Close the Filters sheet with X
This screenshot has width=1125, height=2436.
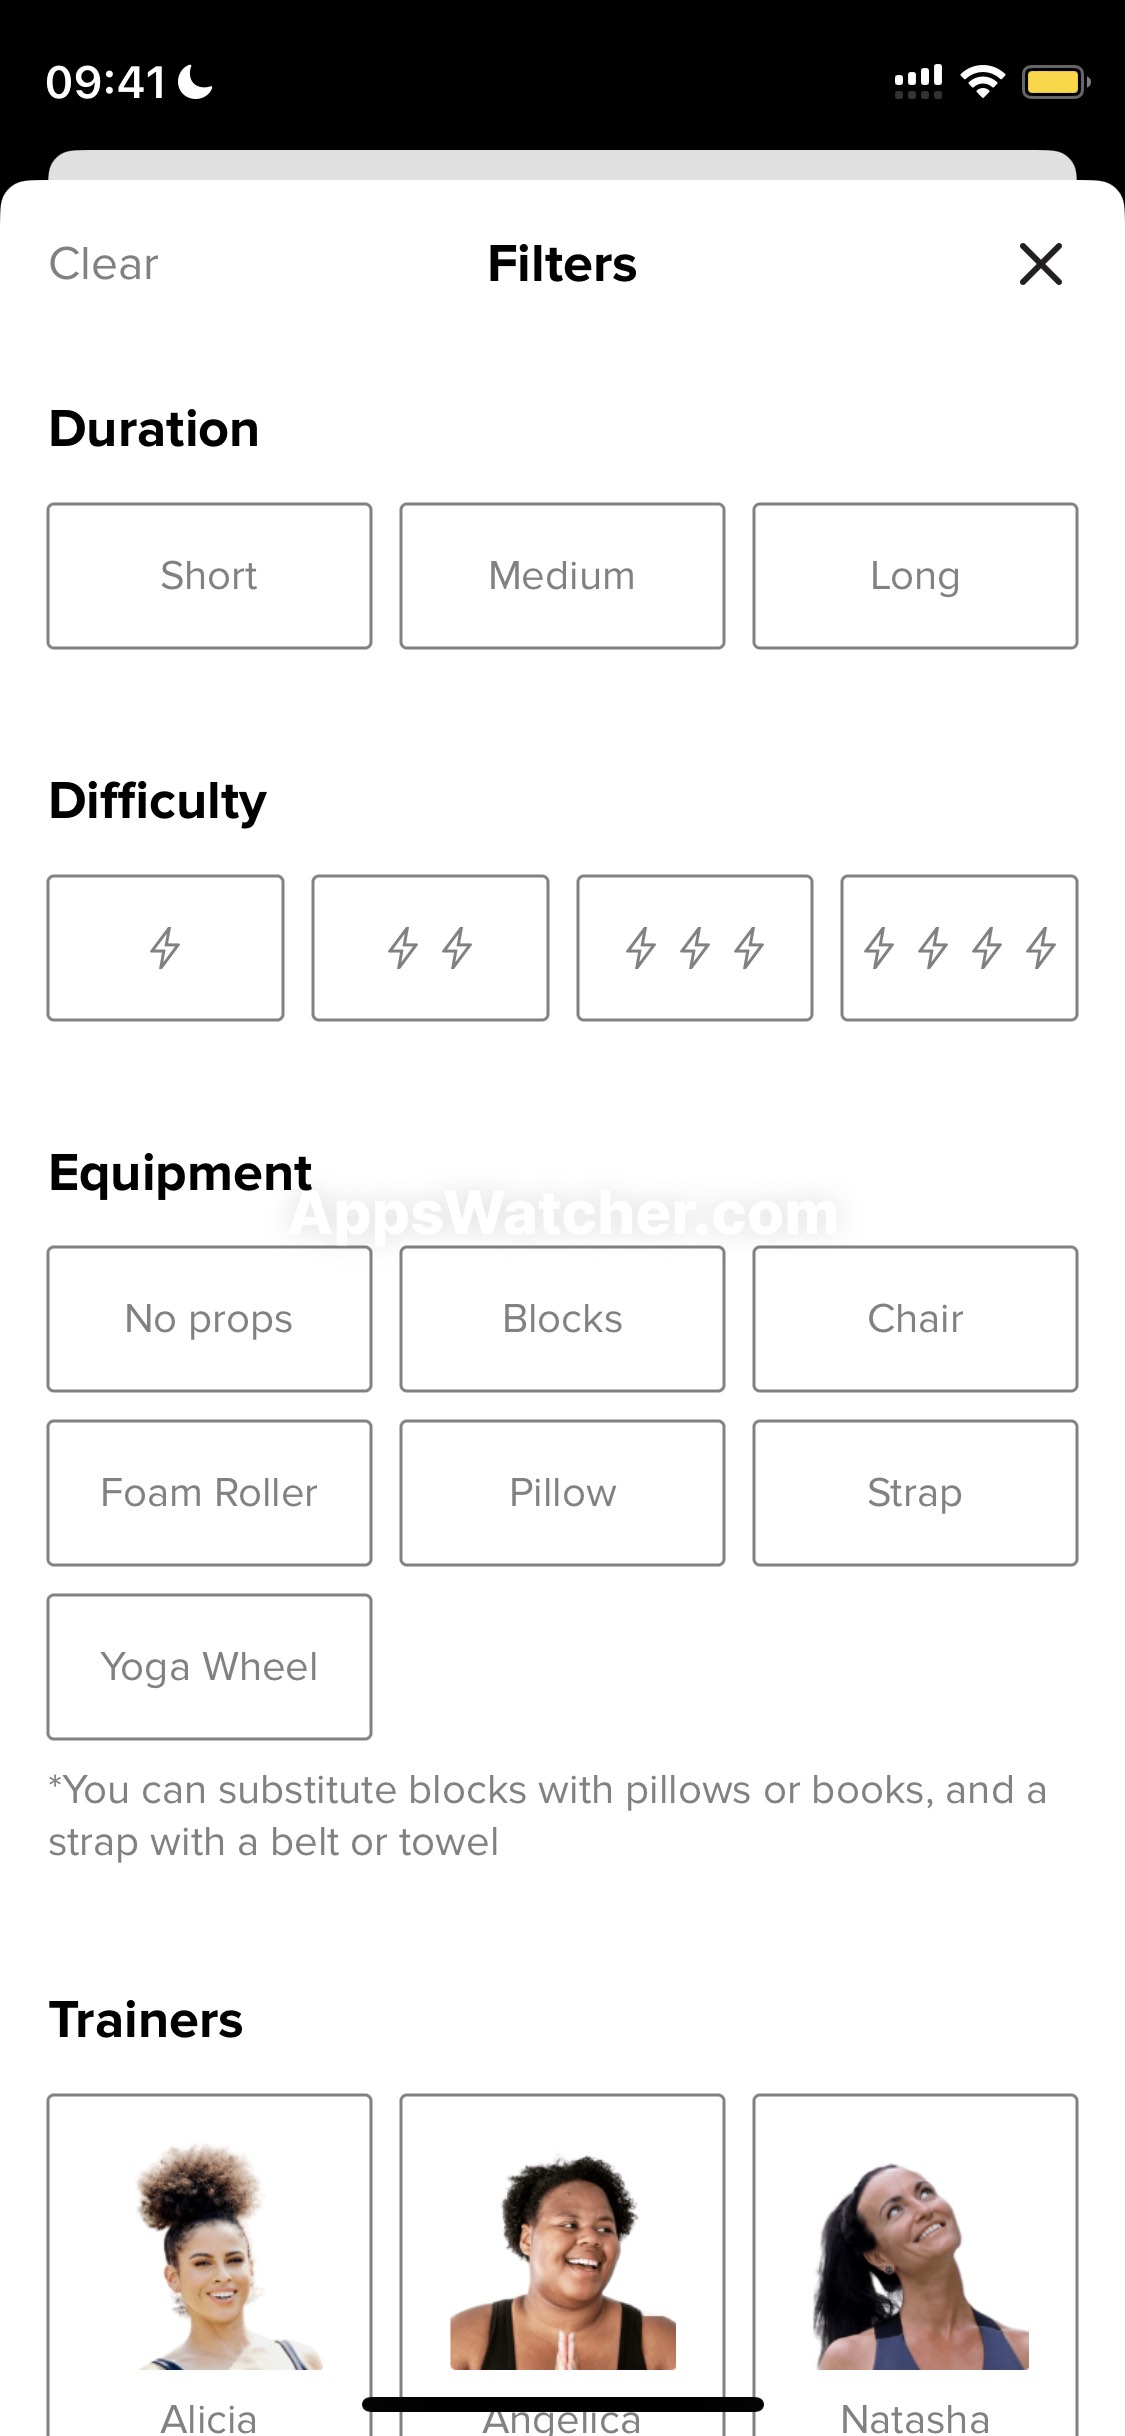(1040, 264)
